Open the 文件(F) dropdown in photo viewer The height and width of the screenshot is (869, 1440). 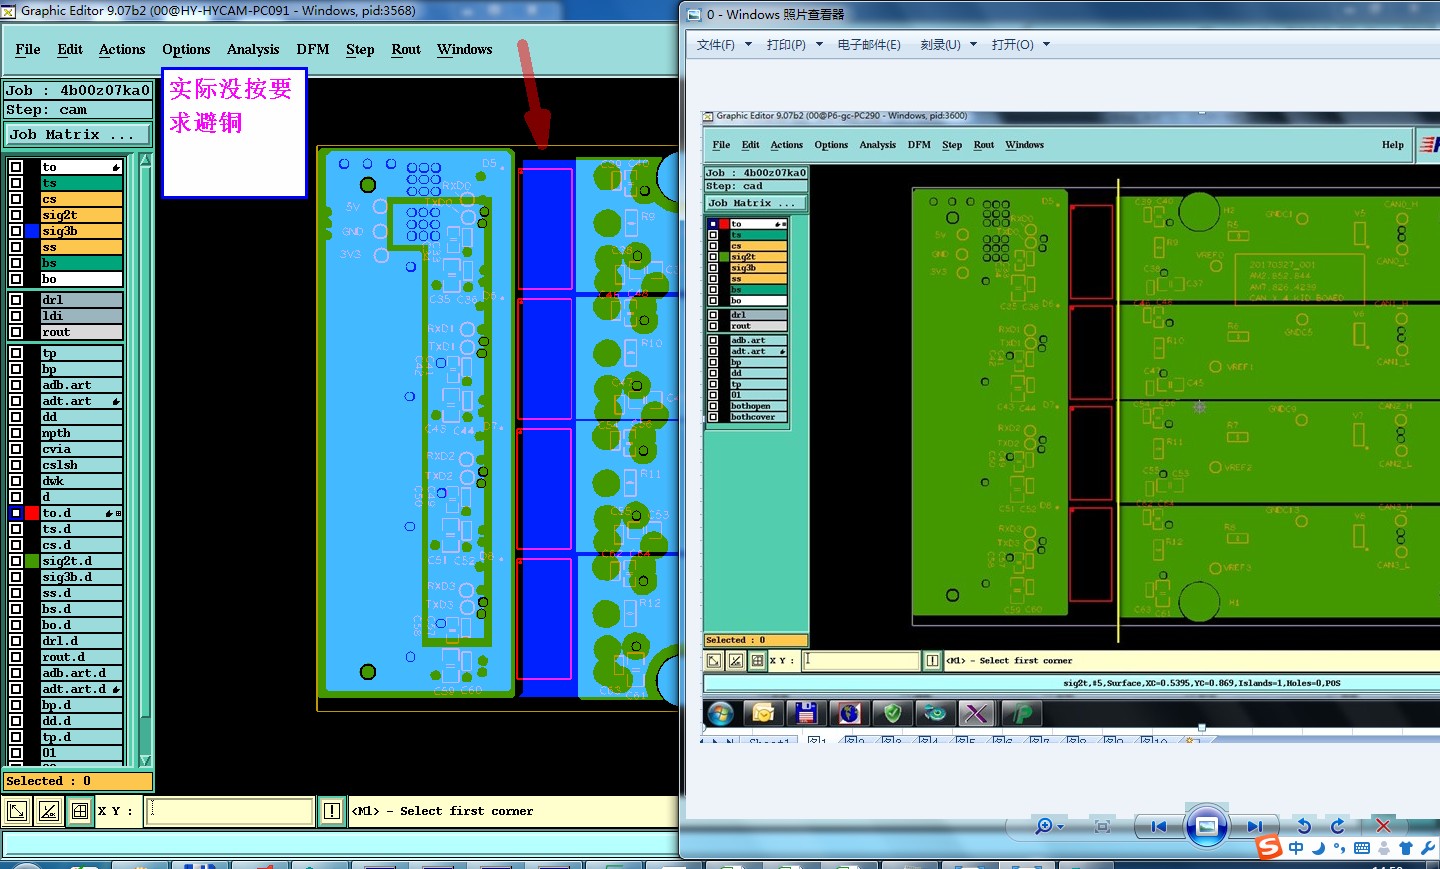pos(724,45)
